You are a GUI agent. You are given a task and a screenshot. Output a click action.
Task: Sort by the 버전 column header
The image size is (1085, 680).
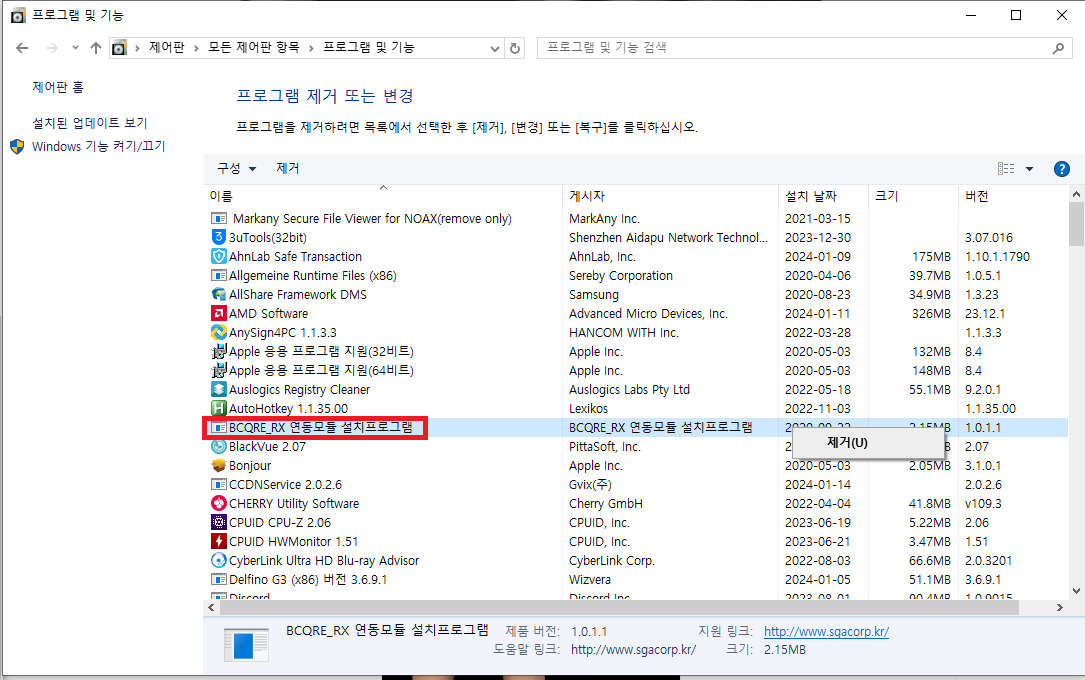(1013, 196)
